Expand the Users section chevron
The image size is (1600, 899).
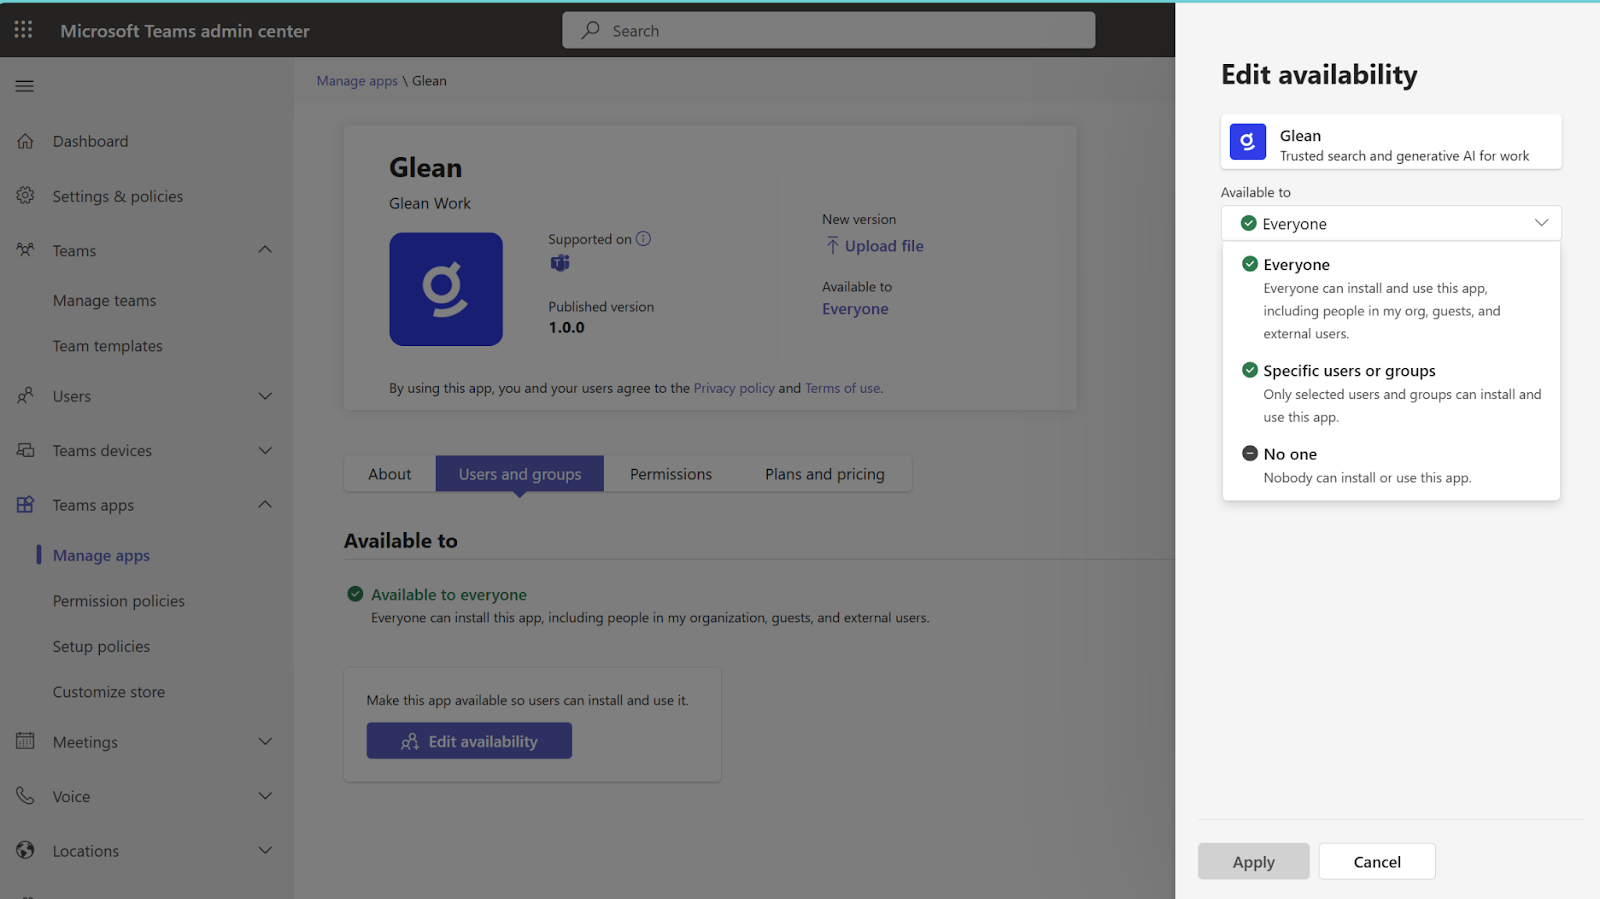[265, 396]
